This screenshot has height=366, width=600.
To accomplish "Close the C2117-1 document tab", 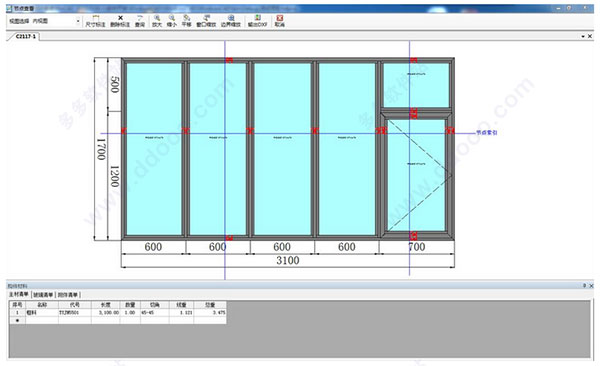I will pos(590,36).
